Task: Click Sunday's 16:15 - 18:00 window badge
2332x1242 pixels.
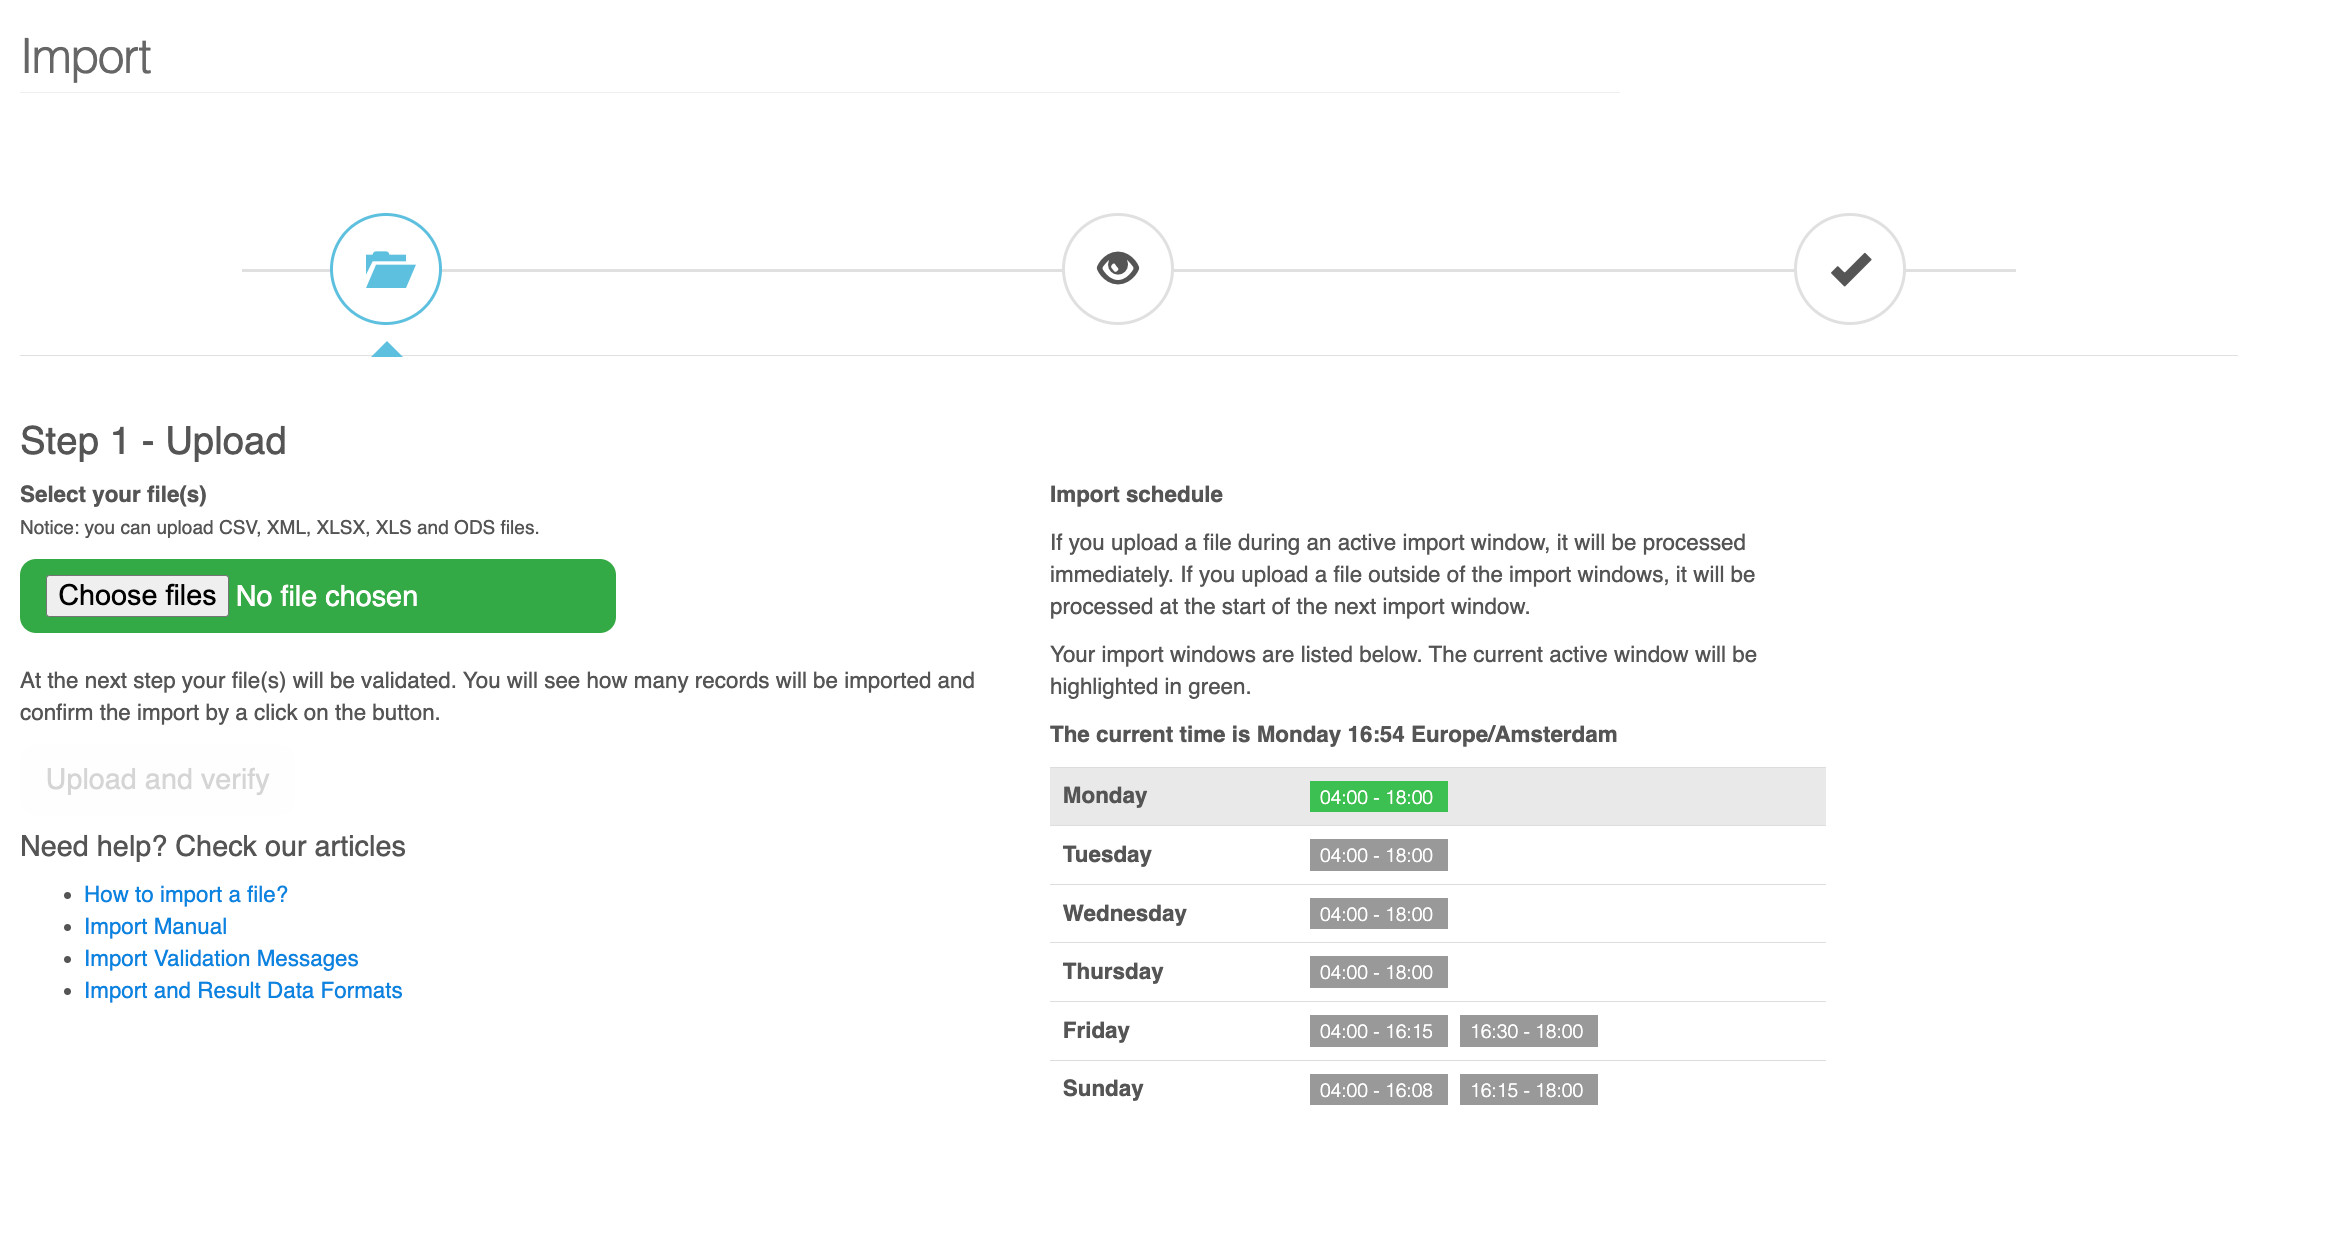Action: click(x=1528, y=1089)
